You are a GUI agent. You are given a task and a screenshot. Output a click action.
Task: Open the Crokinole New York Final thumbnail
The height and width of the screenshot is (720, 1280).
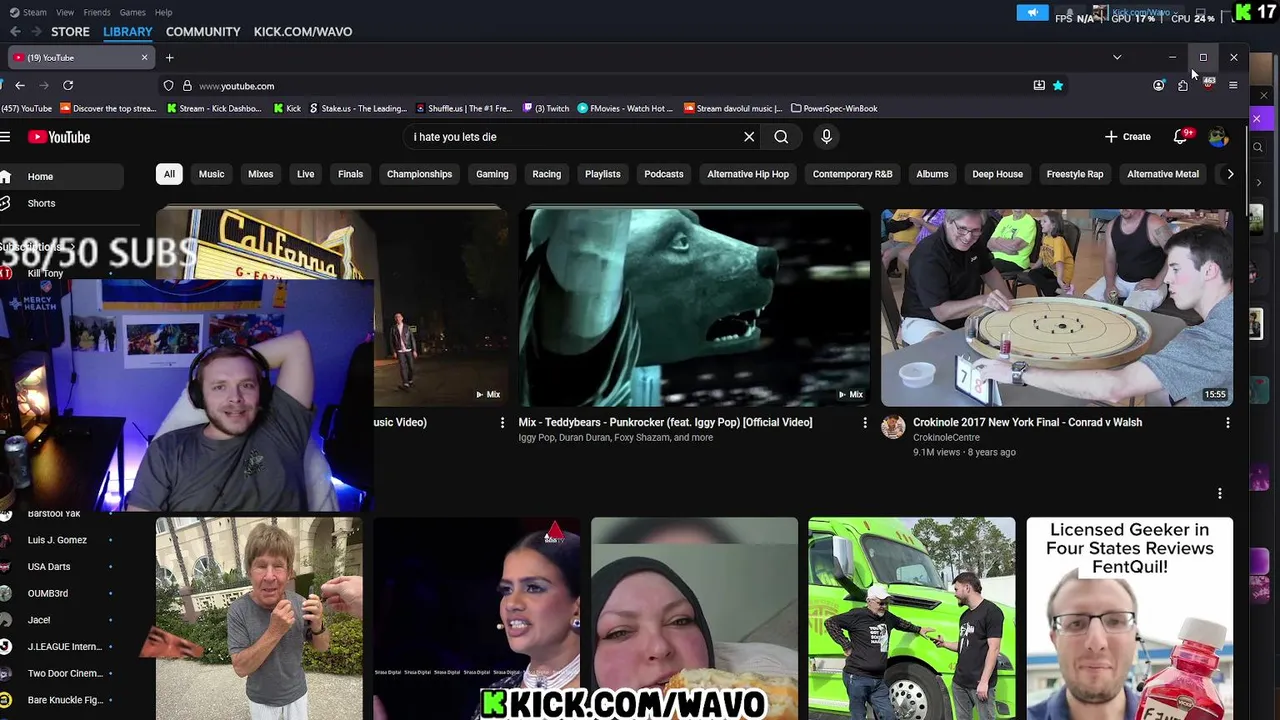[x=1056, y=307]
